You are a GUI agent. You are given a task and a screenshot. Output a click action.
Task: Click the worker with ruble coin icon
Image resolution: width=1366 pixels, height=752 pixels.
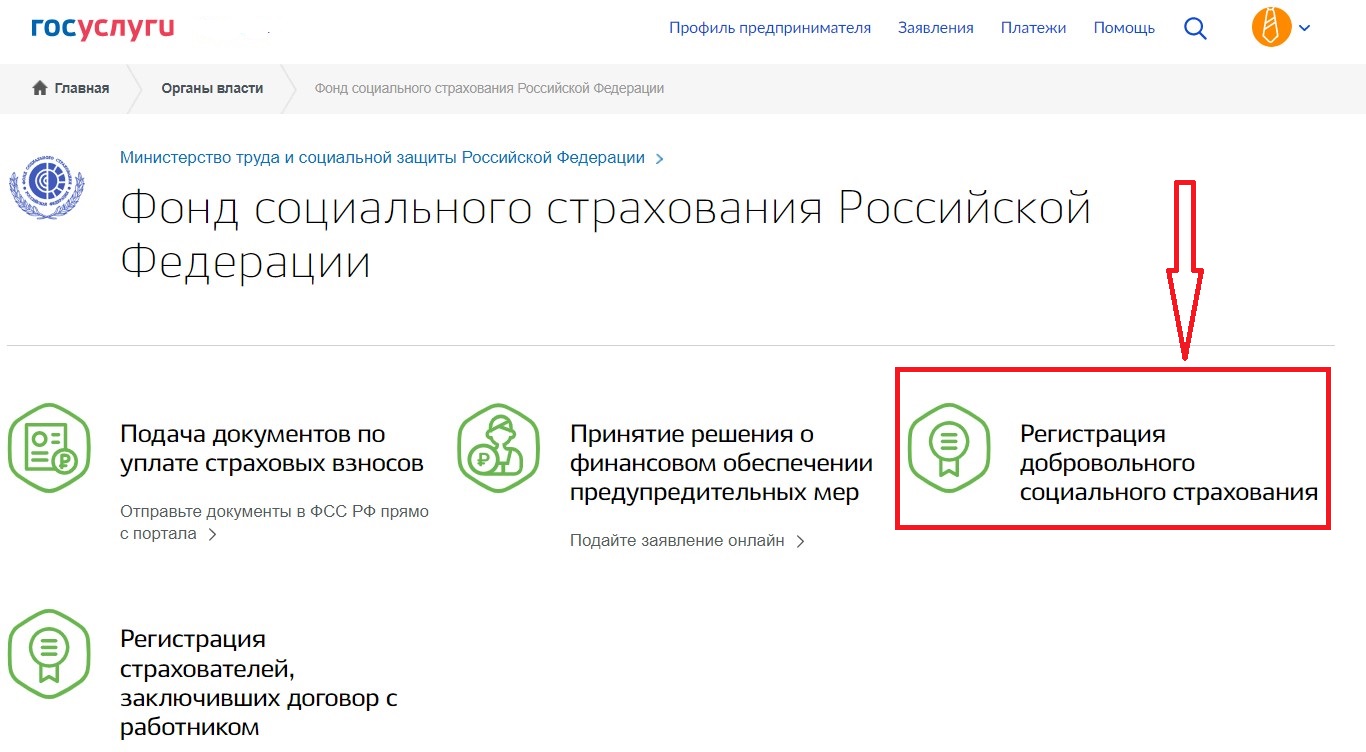(x=498, y=448)
